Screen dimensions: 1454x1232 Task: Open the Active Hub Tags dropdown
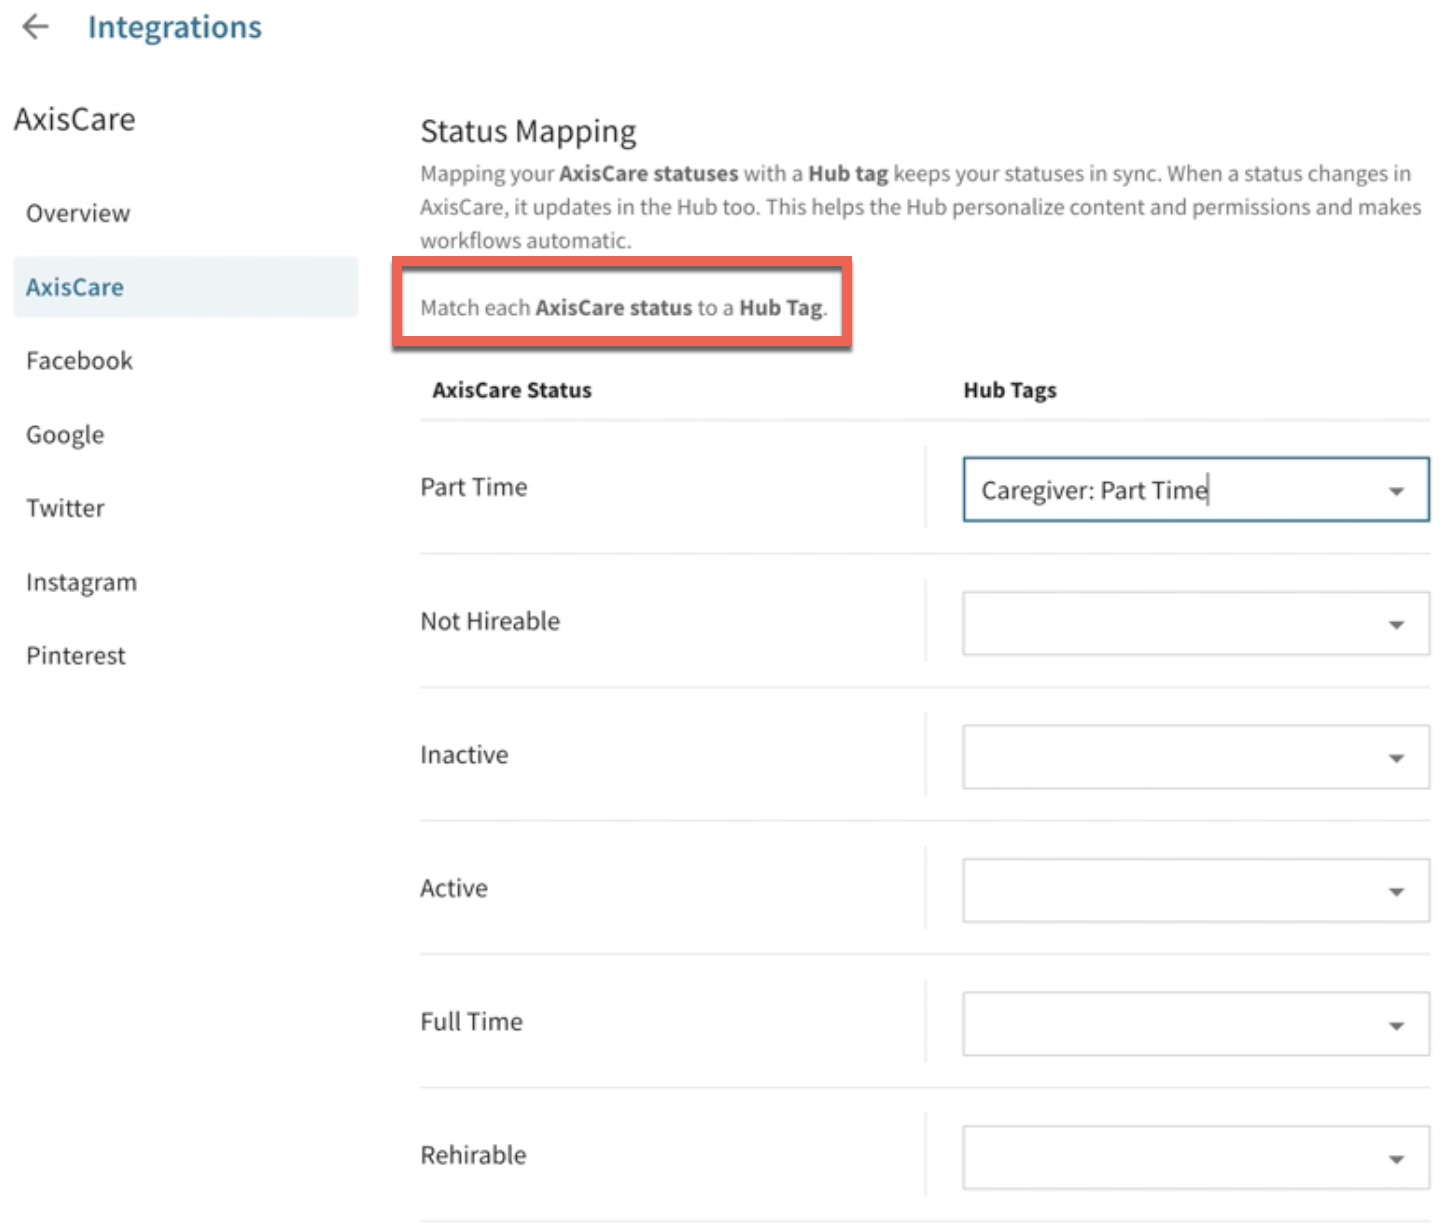coord(1196,890)
